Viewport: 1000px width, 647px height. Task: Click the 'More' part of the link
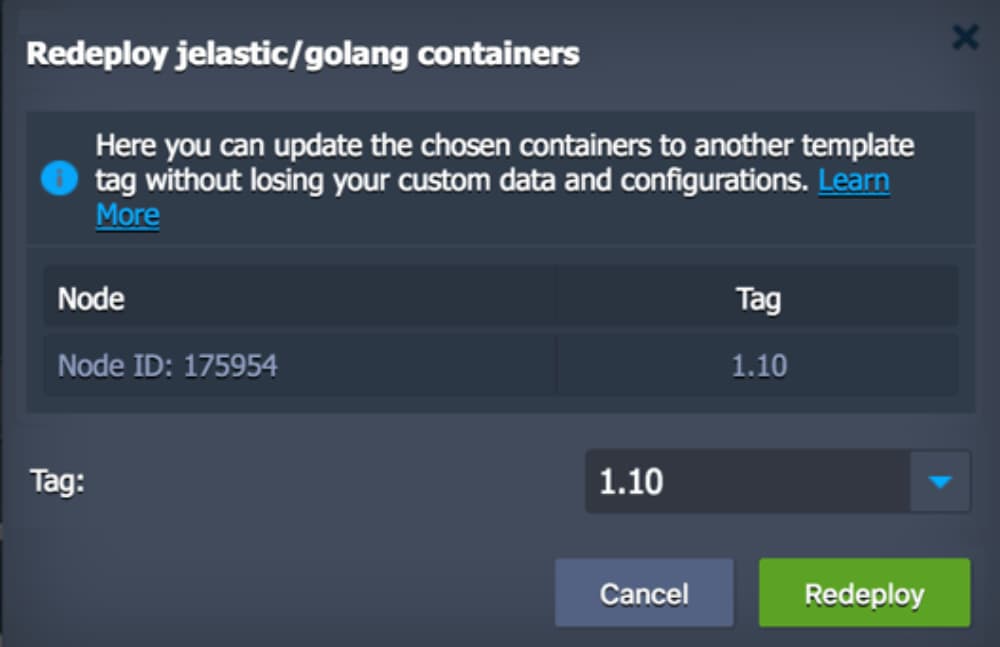128,215
